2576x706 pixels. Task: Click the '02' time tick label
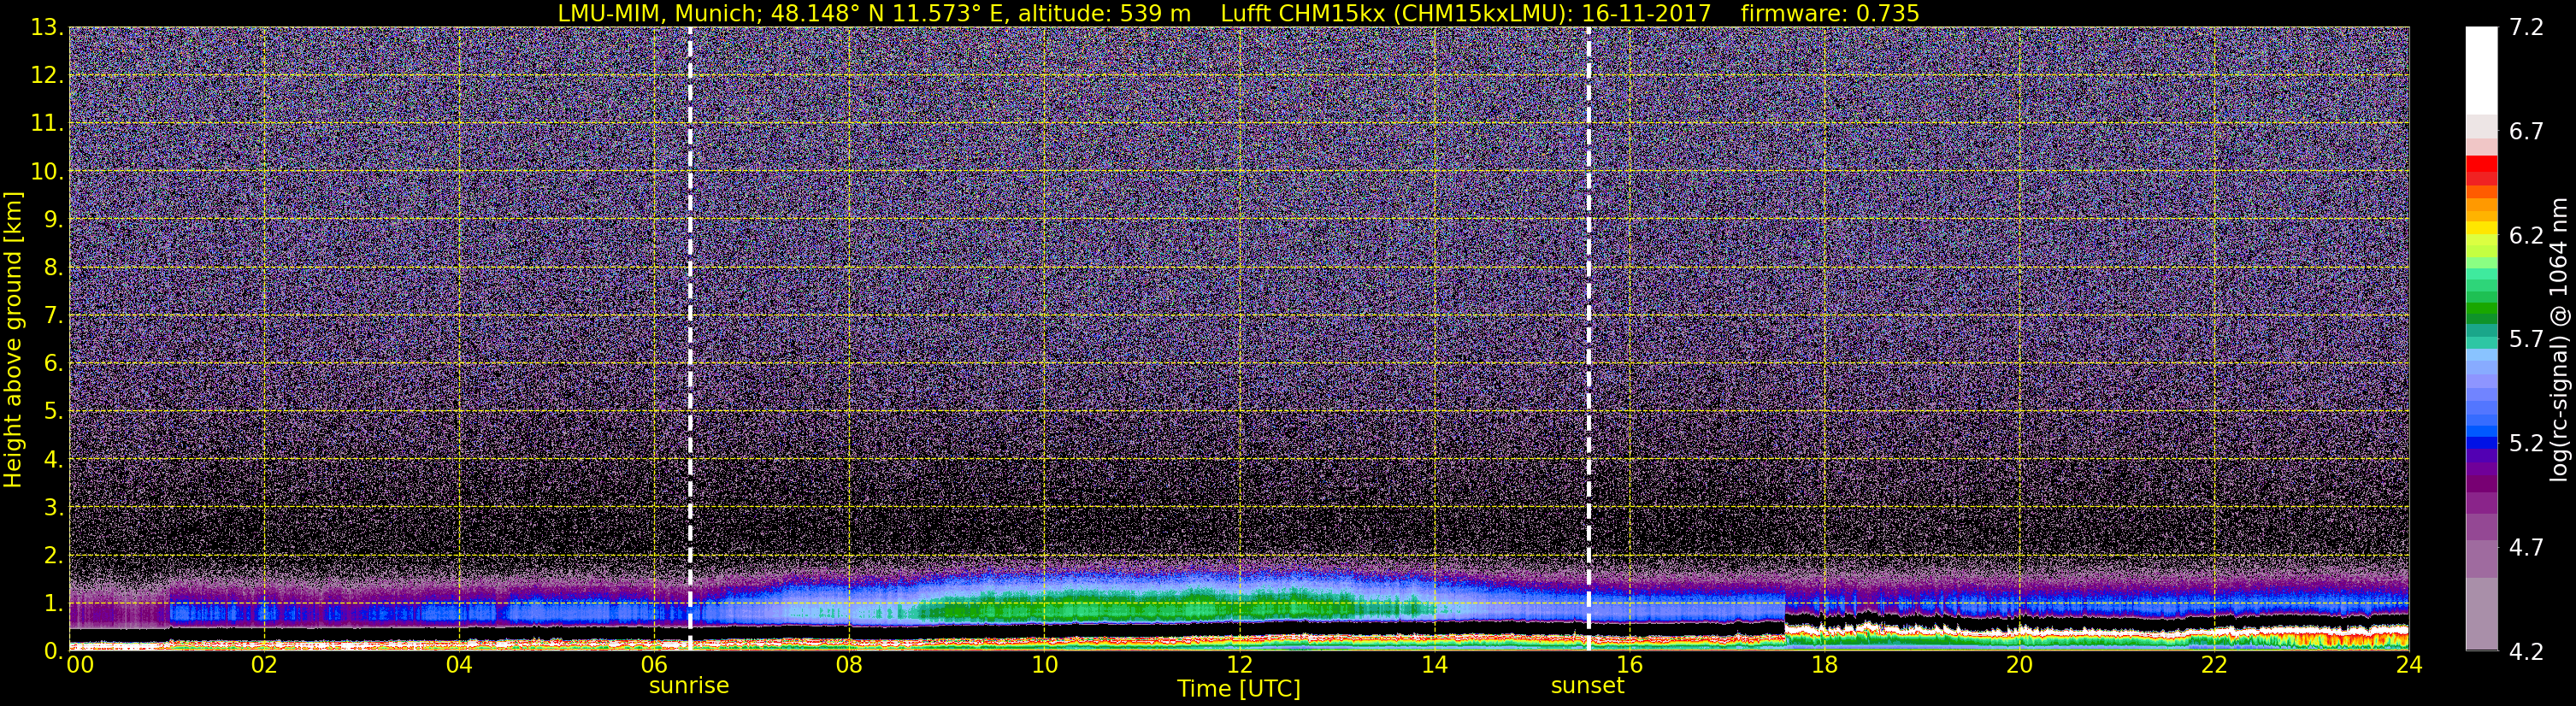pyautogui.click(x=264, y=665)
